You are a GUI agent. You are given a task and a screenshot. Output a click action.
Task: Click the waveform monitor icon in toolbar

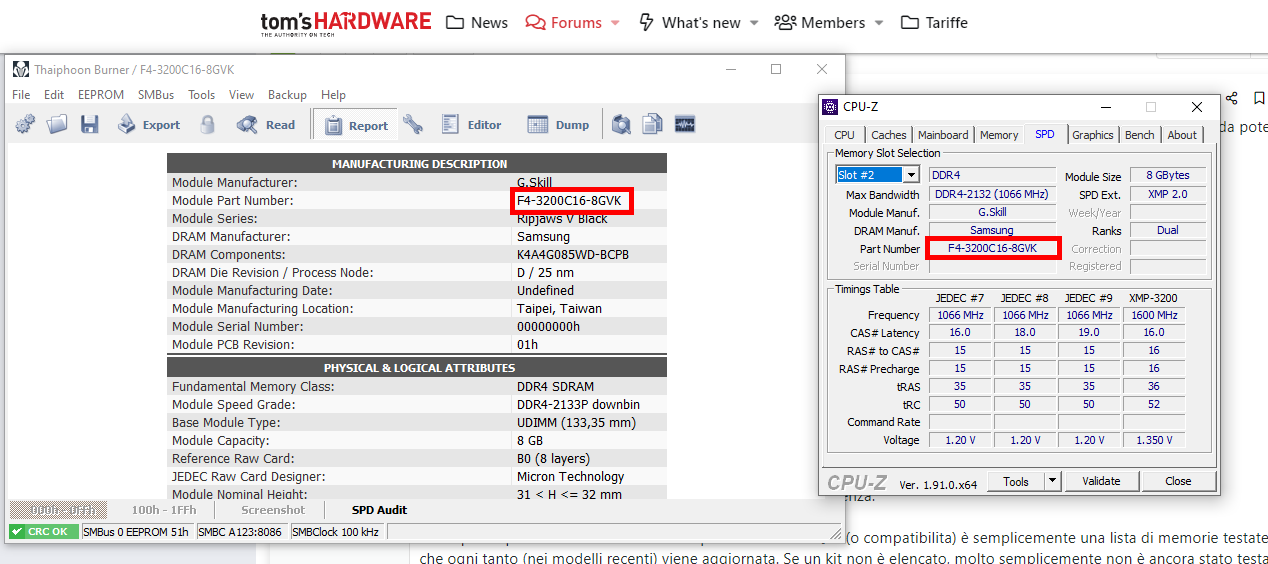pyautogui.click(x=684, y=124)
